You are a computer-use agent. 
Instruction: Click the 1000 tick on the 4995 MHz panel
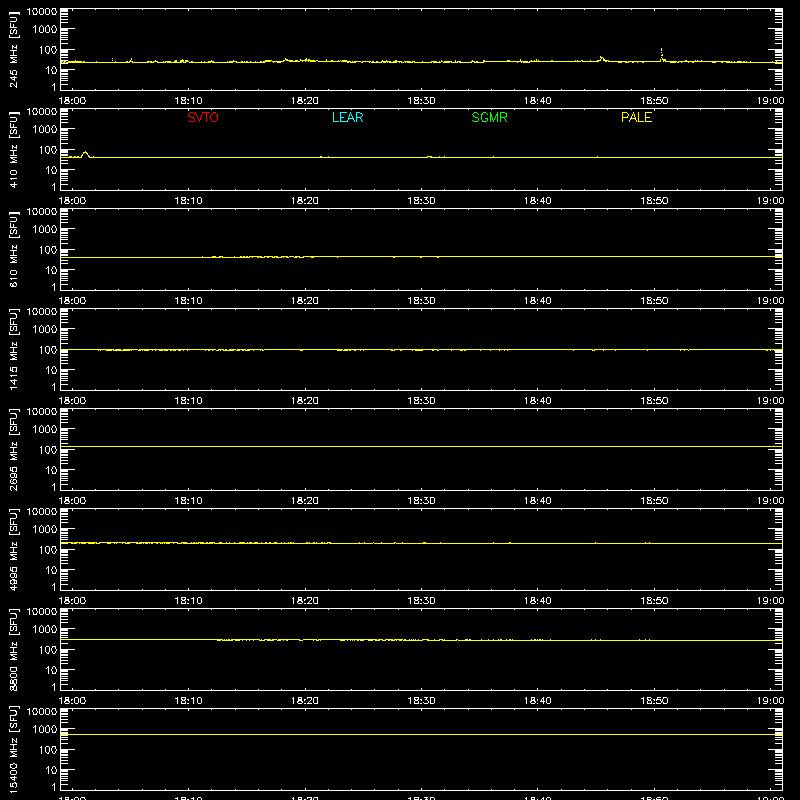point(45,530)
